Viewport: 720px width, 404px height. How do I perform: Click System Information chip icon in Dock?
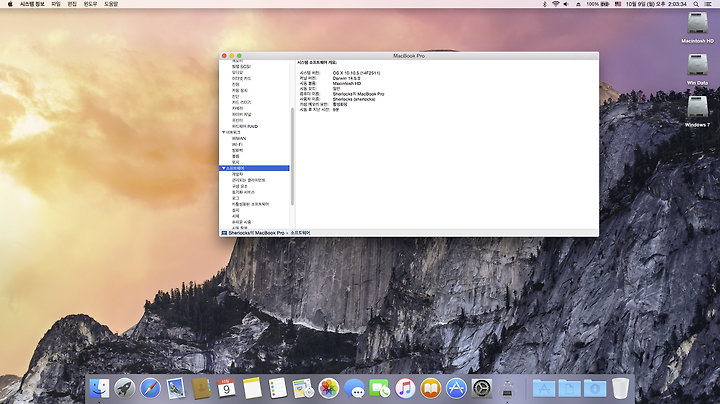click(507, 388)
